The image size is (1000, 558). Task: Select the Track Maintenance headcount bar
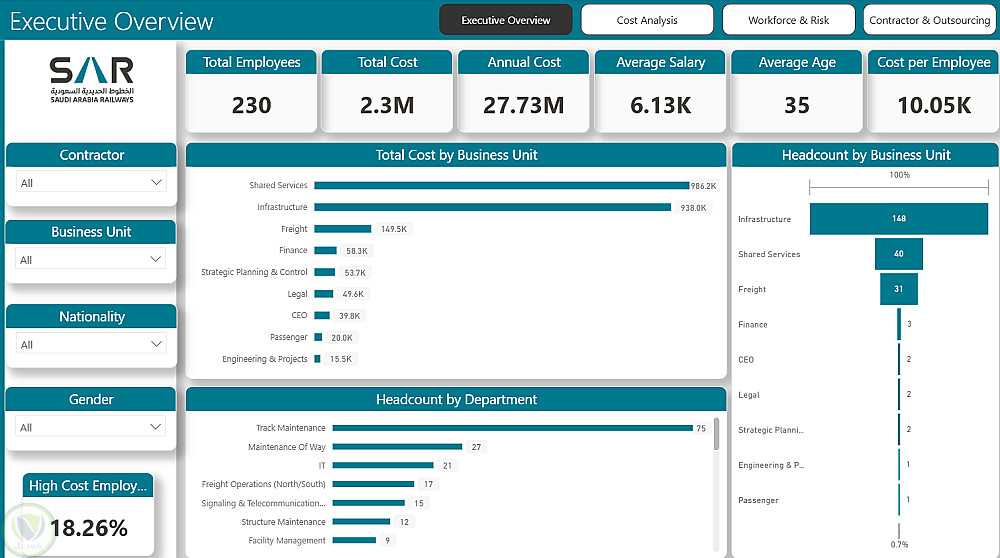512,428
